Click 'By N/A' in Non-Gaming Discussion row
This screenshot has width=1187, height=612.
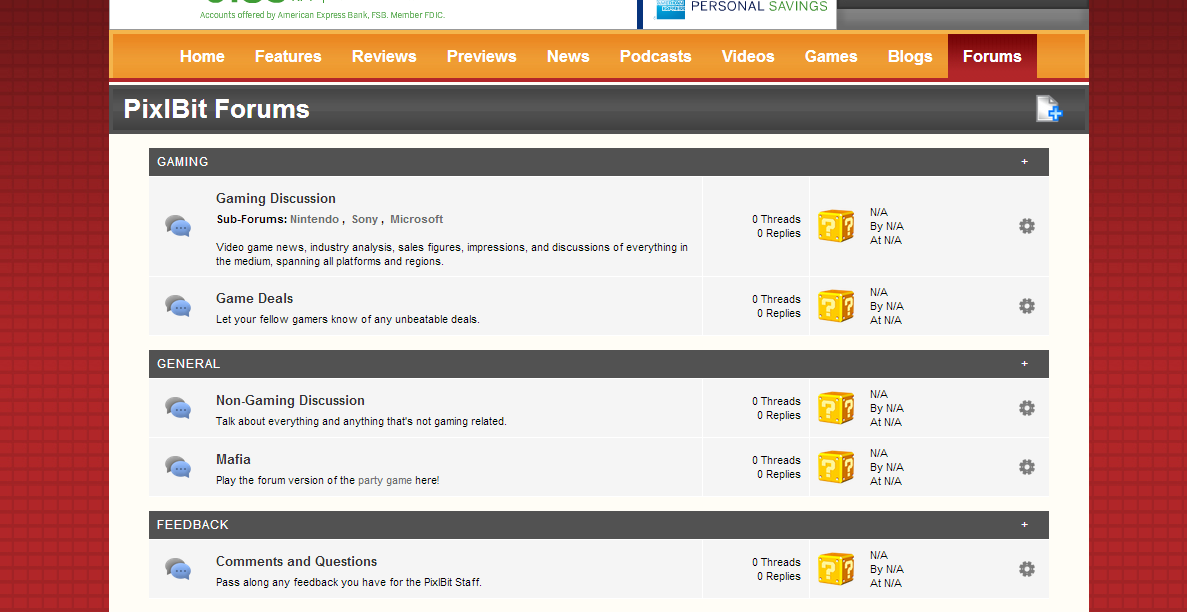coord(886,407)
